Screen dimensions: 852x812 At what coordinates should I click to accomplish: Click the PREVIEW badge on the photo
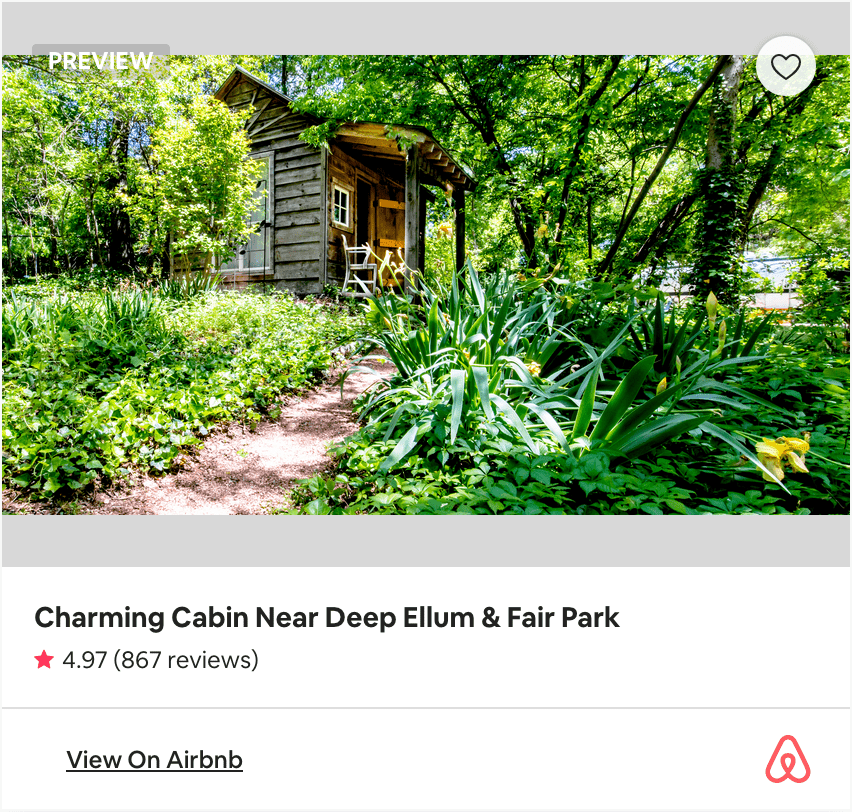pos(101,60)
